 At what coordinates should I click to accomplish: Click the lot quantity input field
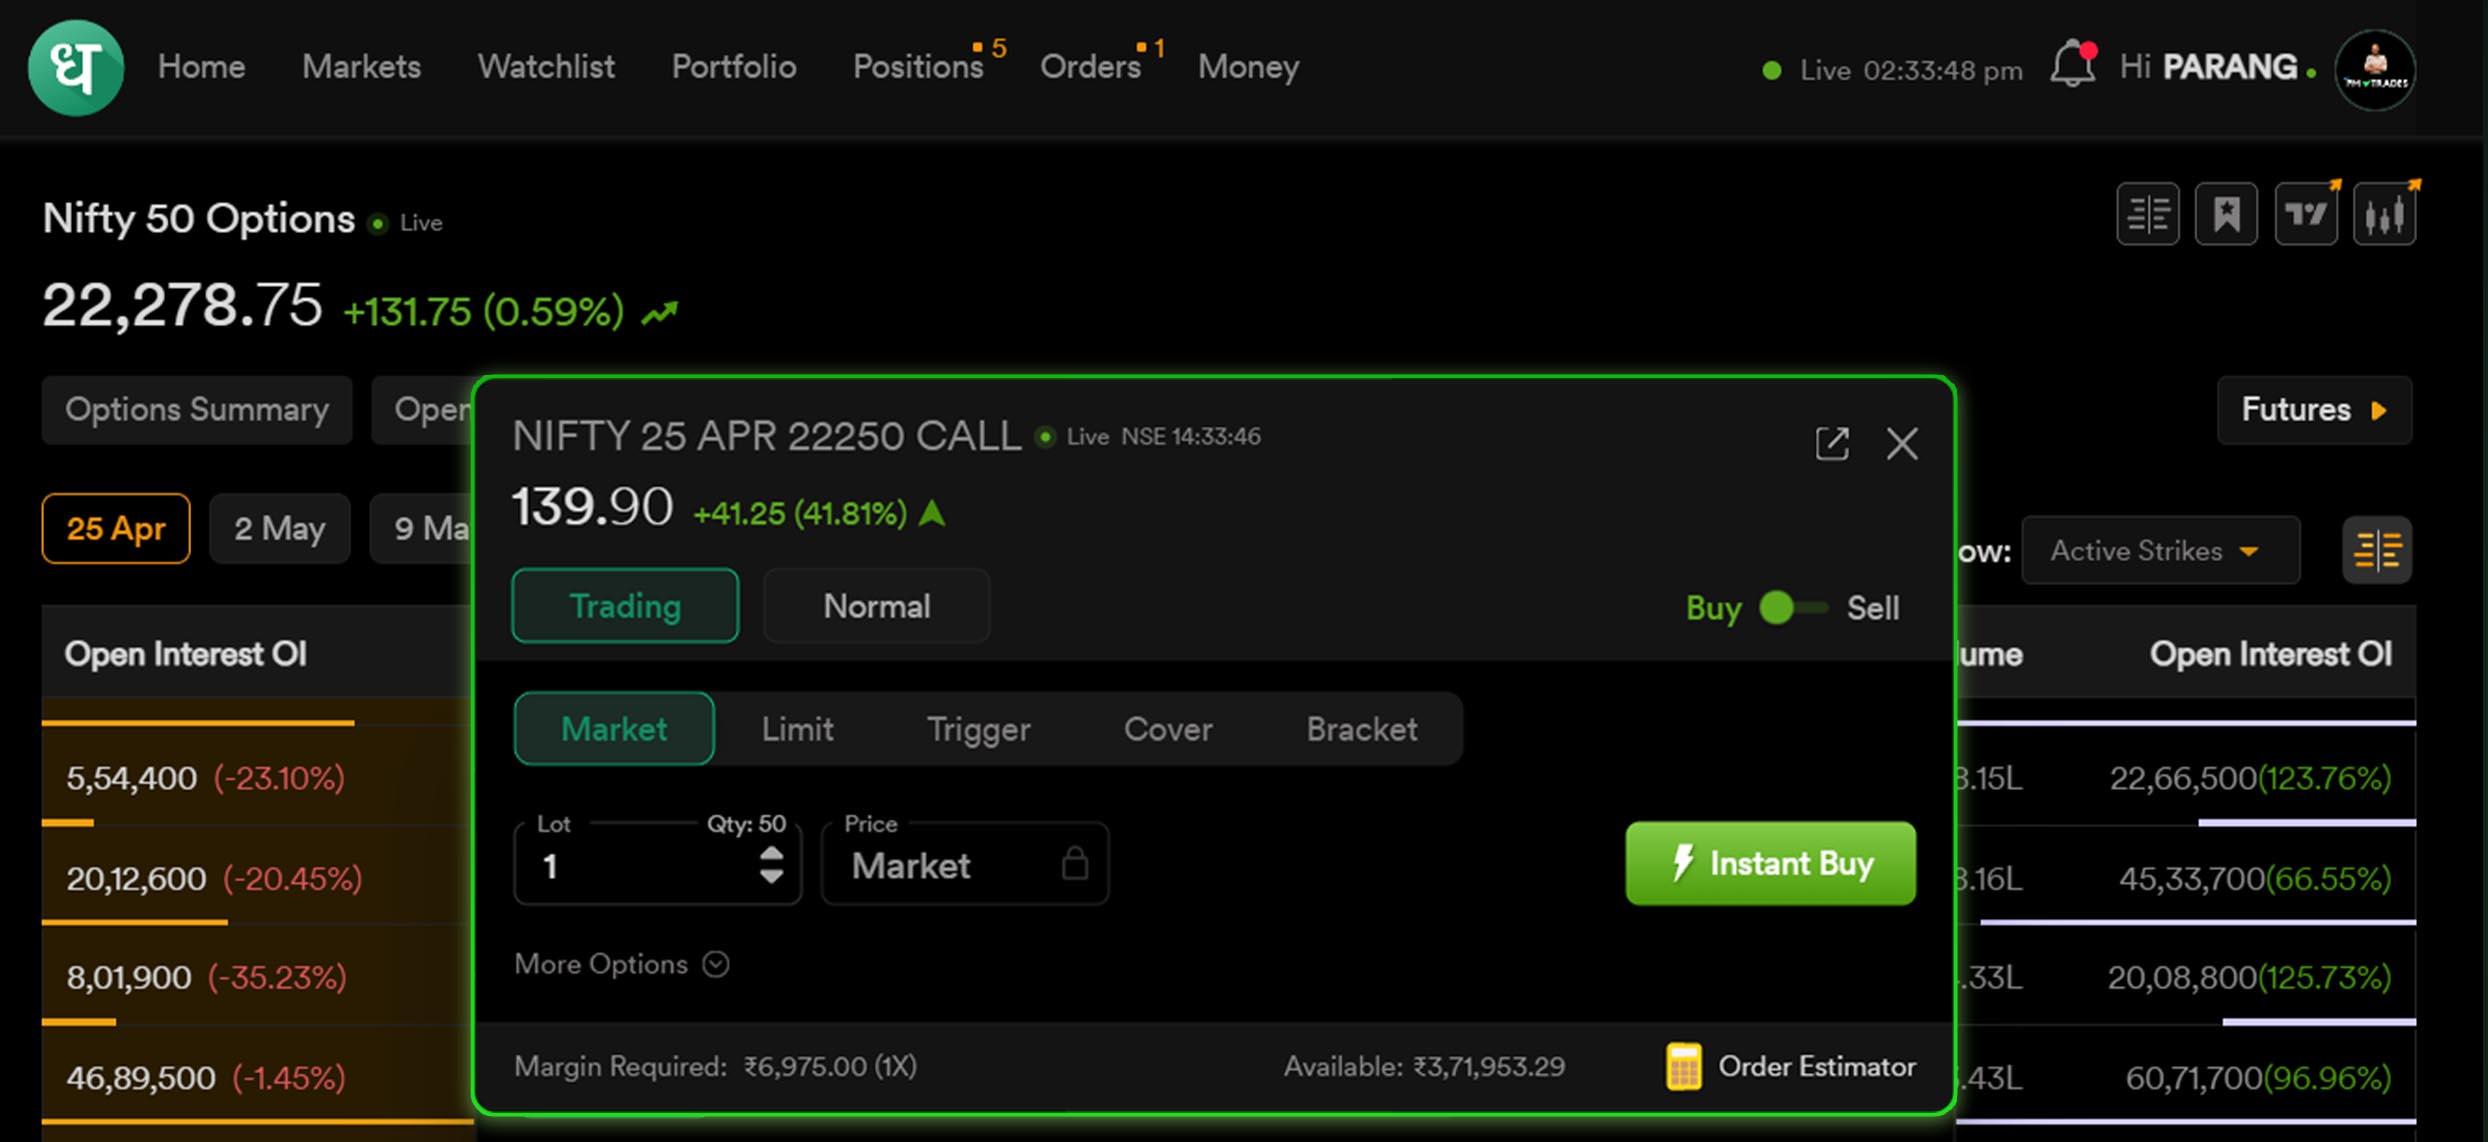pyautogui.click(x=635, y=864)
